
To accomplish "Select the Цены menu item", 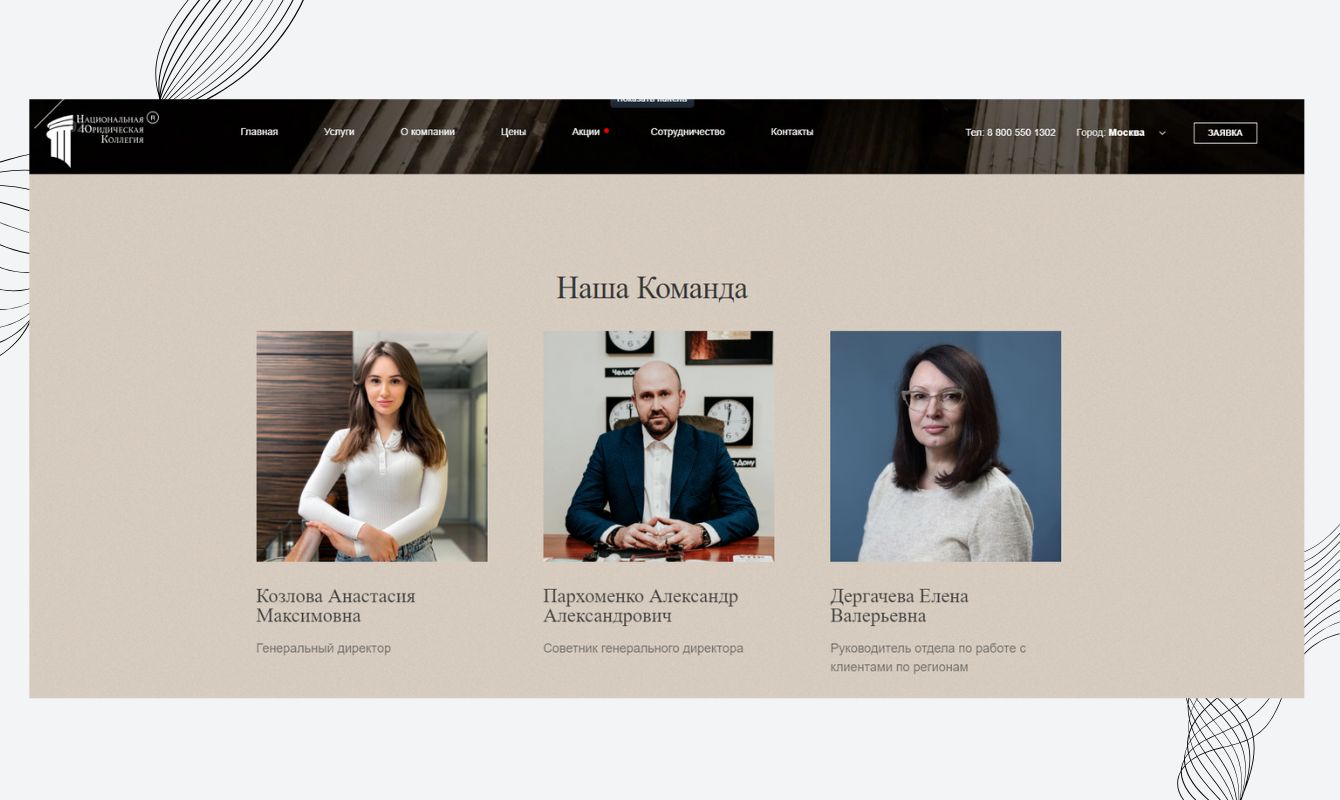I will (x=513, y=132).
